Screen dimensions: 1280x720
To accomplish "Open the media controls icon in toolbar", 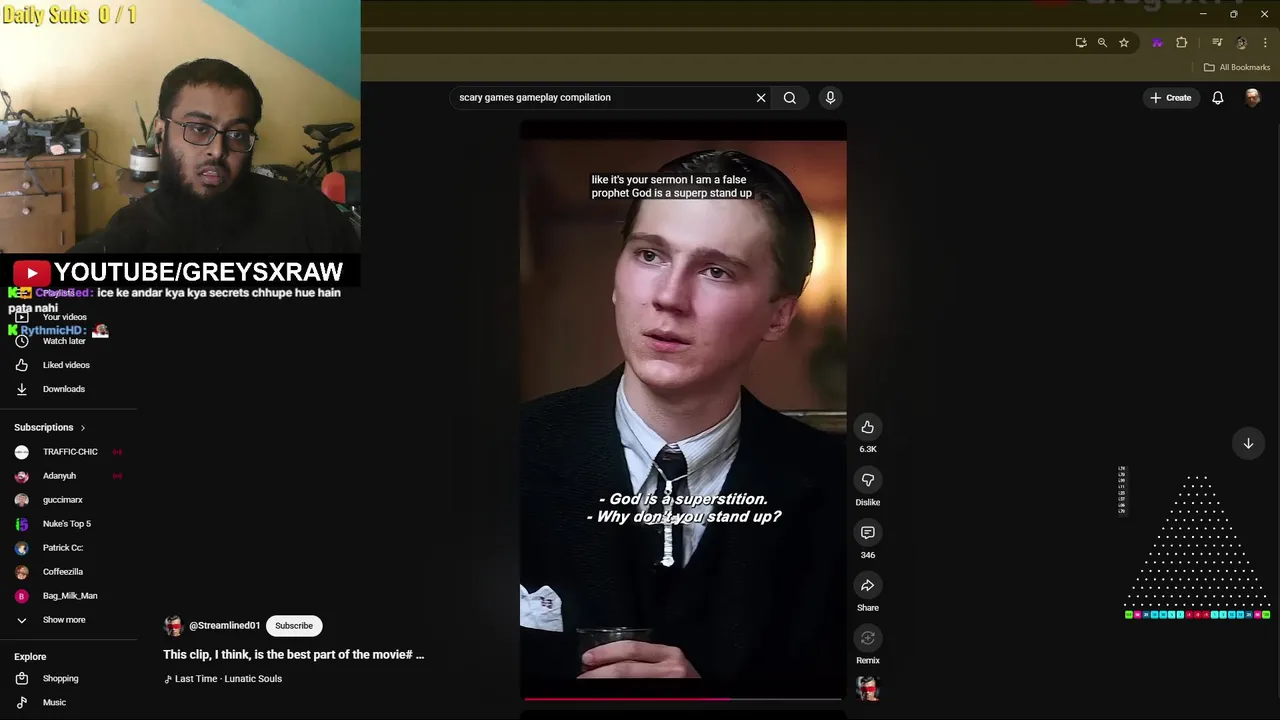I will (x=1217, y=43).
